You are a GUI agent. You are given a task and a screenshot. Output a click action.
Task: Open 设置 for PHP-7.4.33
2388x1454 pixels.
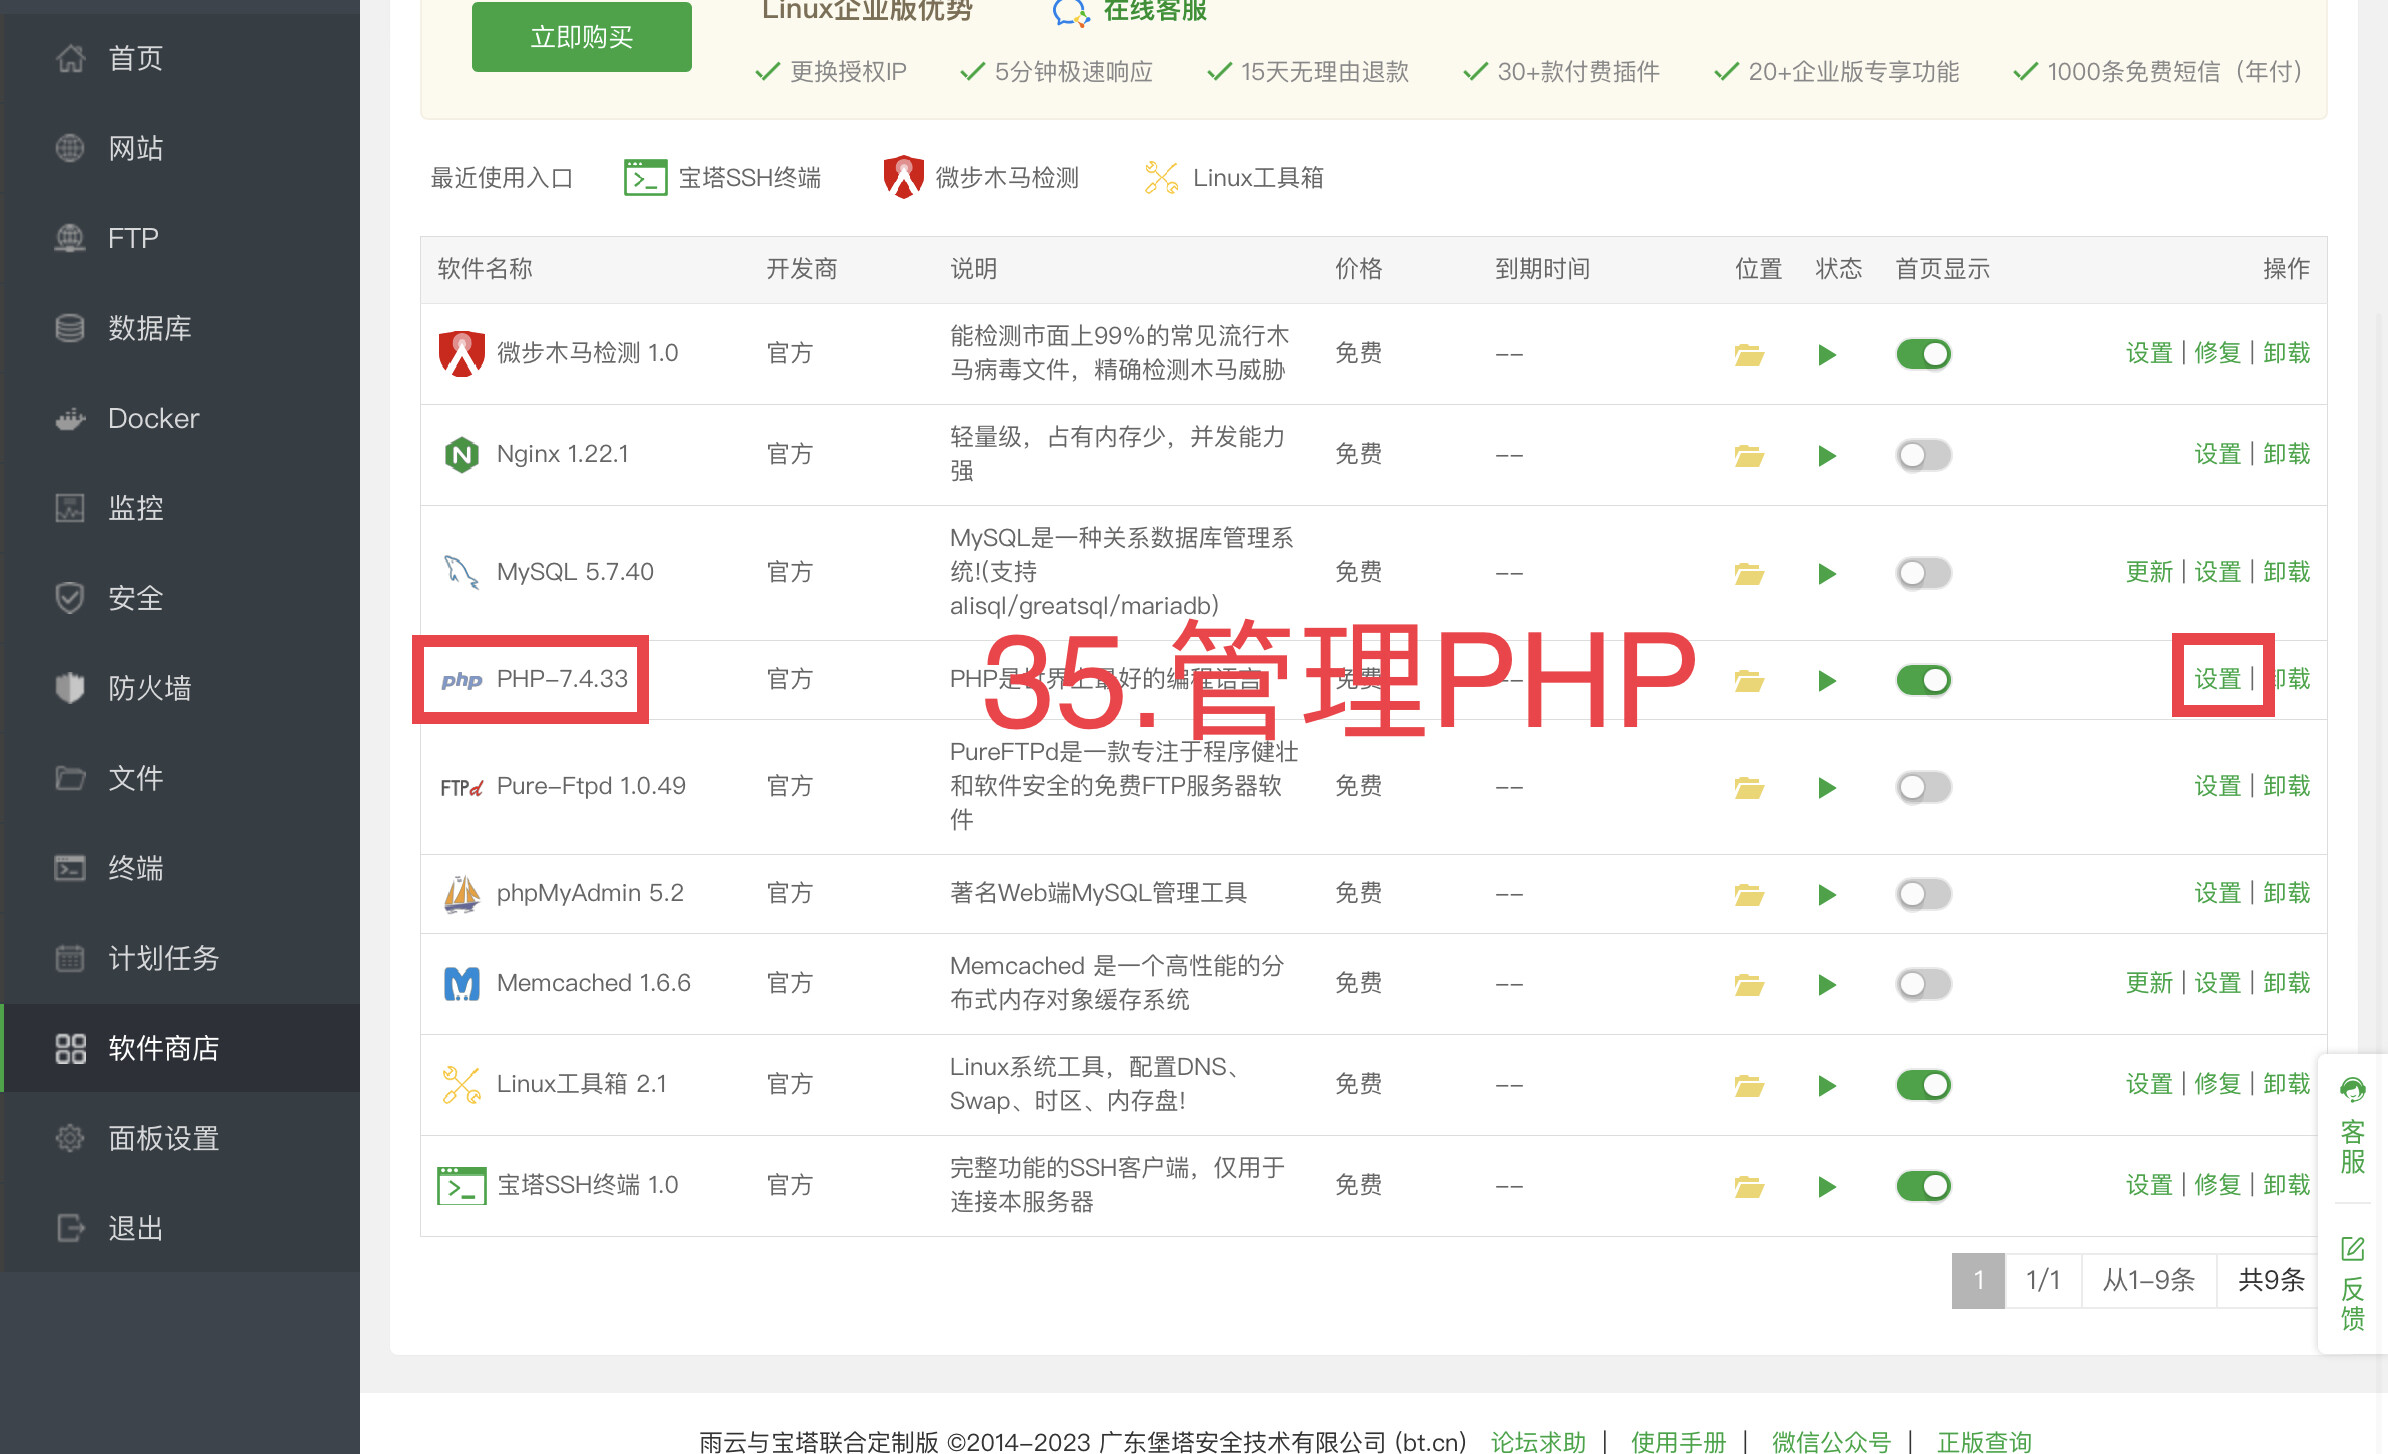click(x=2217, y=679)
